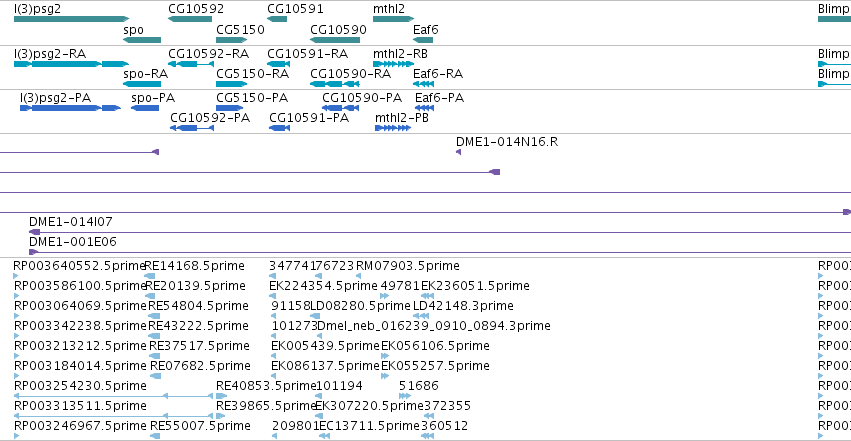Select the 51686 EST label
851x441 pixels.
point(418,386)
